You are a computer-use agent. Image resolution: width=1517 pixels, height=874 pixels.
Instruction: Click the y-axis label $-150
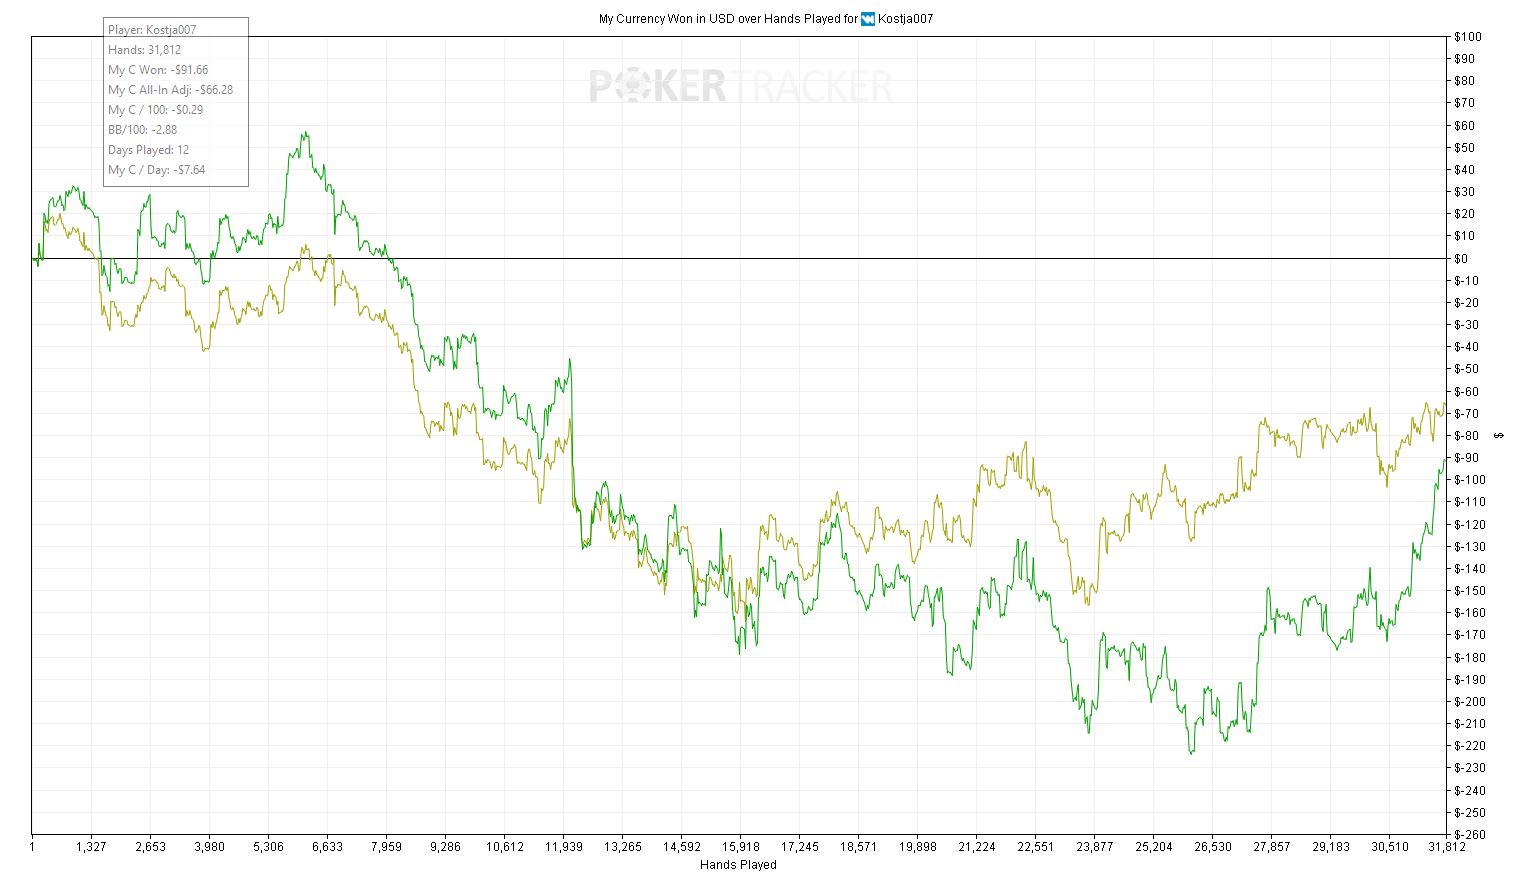click(x=1470, y=591)
